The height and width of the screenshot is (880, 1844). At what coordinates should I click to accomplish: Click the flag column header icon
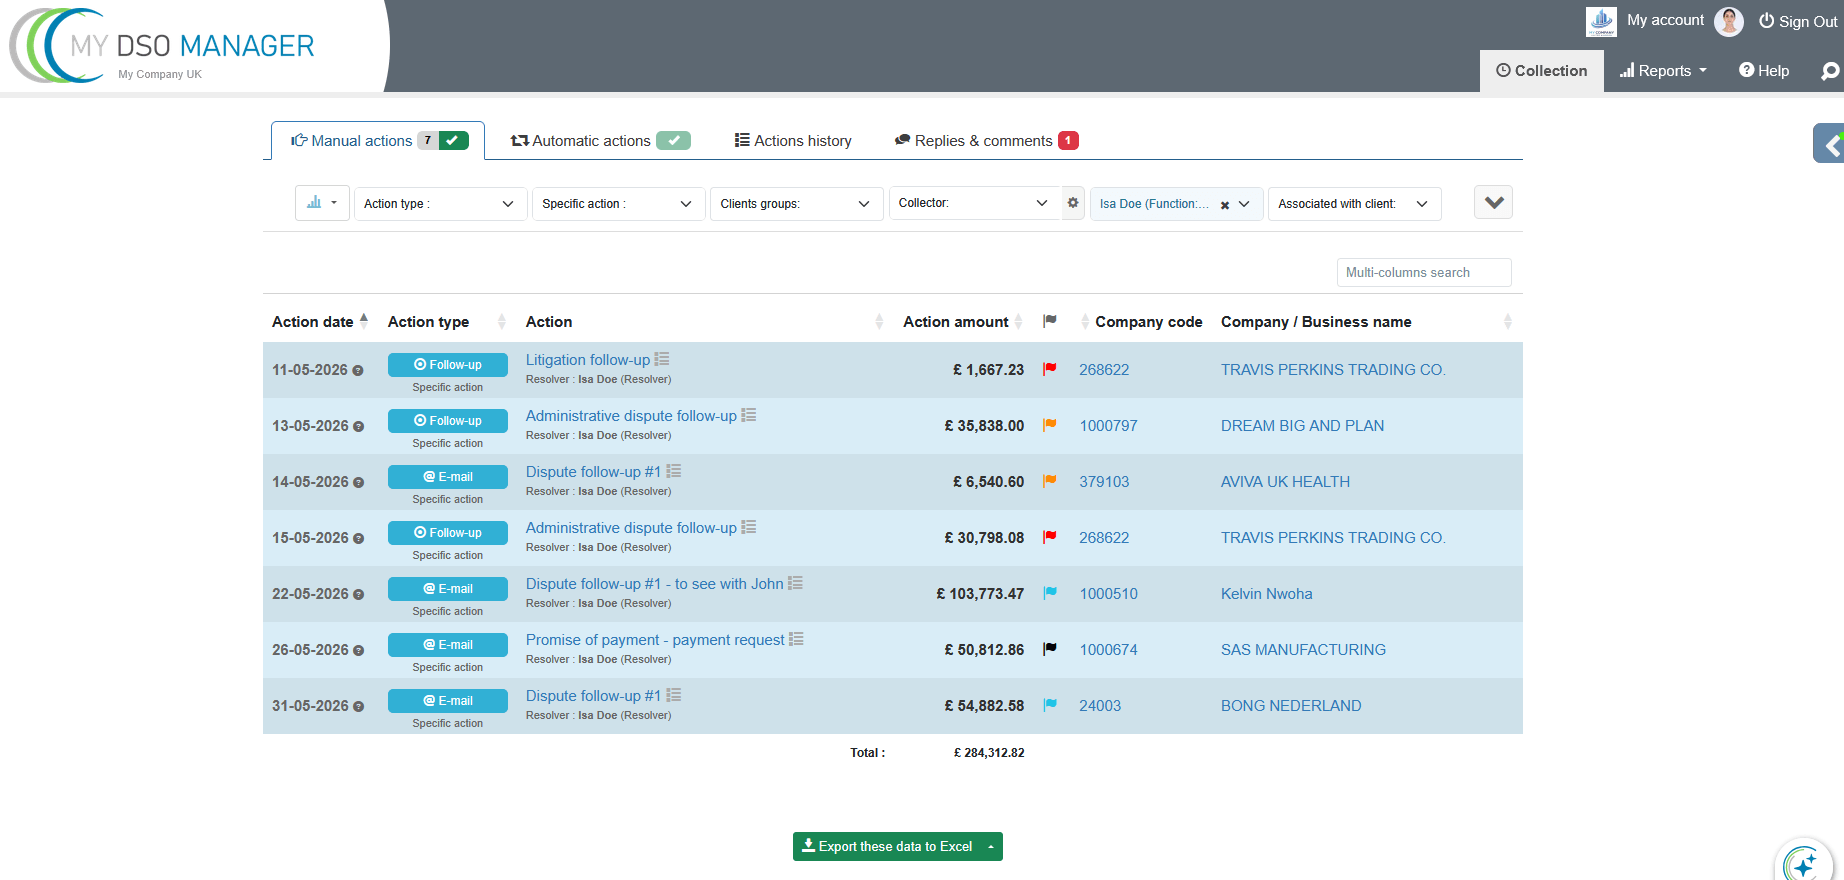coord(1050,321)
